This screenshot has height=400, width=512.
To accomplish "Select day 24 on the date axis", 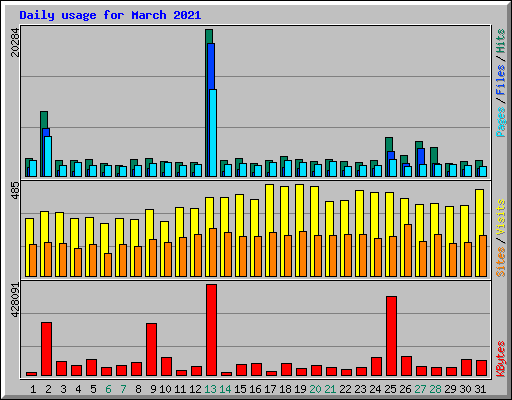I will (x=375, y=389).
